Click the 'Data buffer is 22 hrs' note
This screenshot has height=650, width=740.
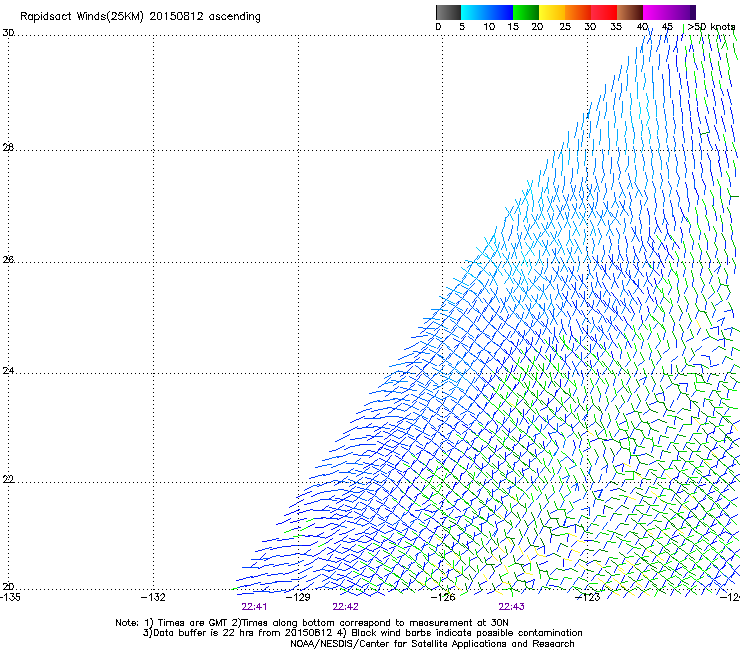[362, 633]
